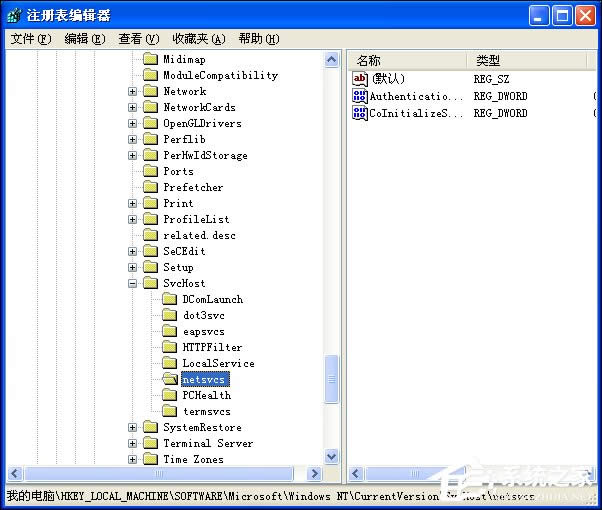This screenshot has height=510, width=602.
Task: Expand the Setup key
Action: click(132, 267)
